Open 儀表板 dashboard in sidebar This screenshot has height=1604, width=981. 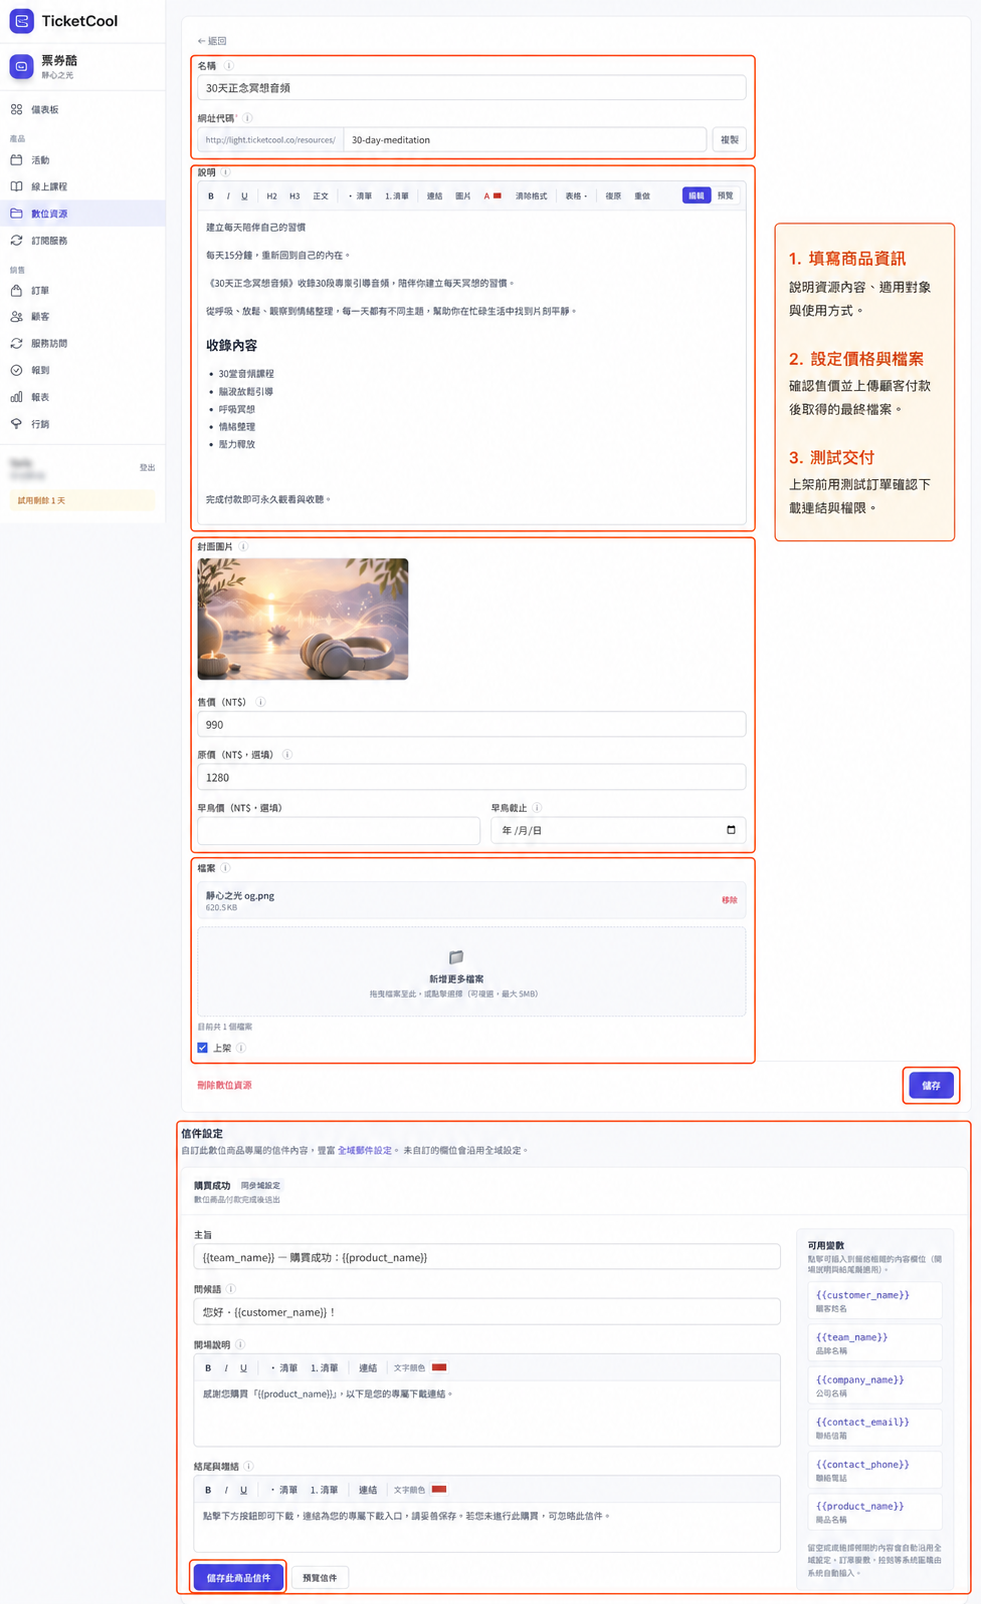click(x=44, y=110)
